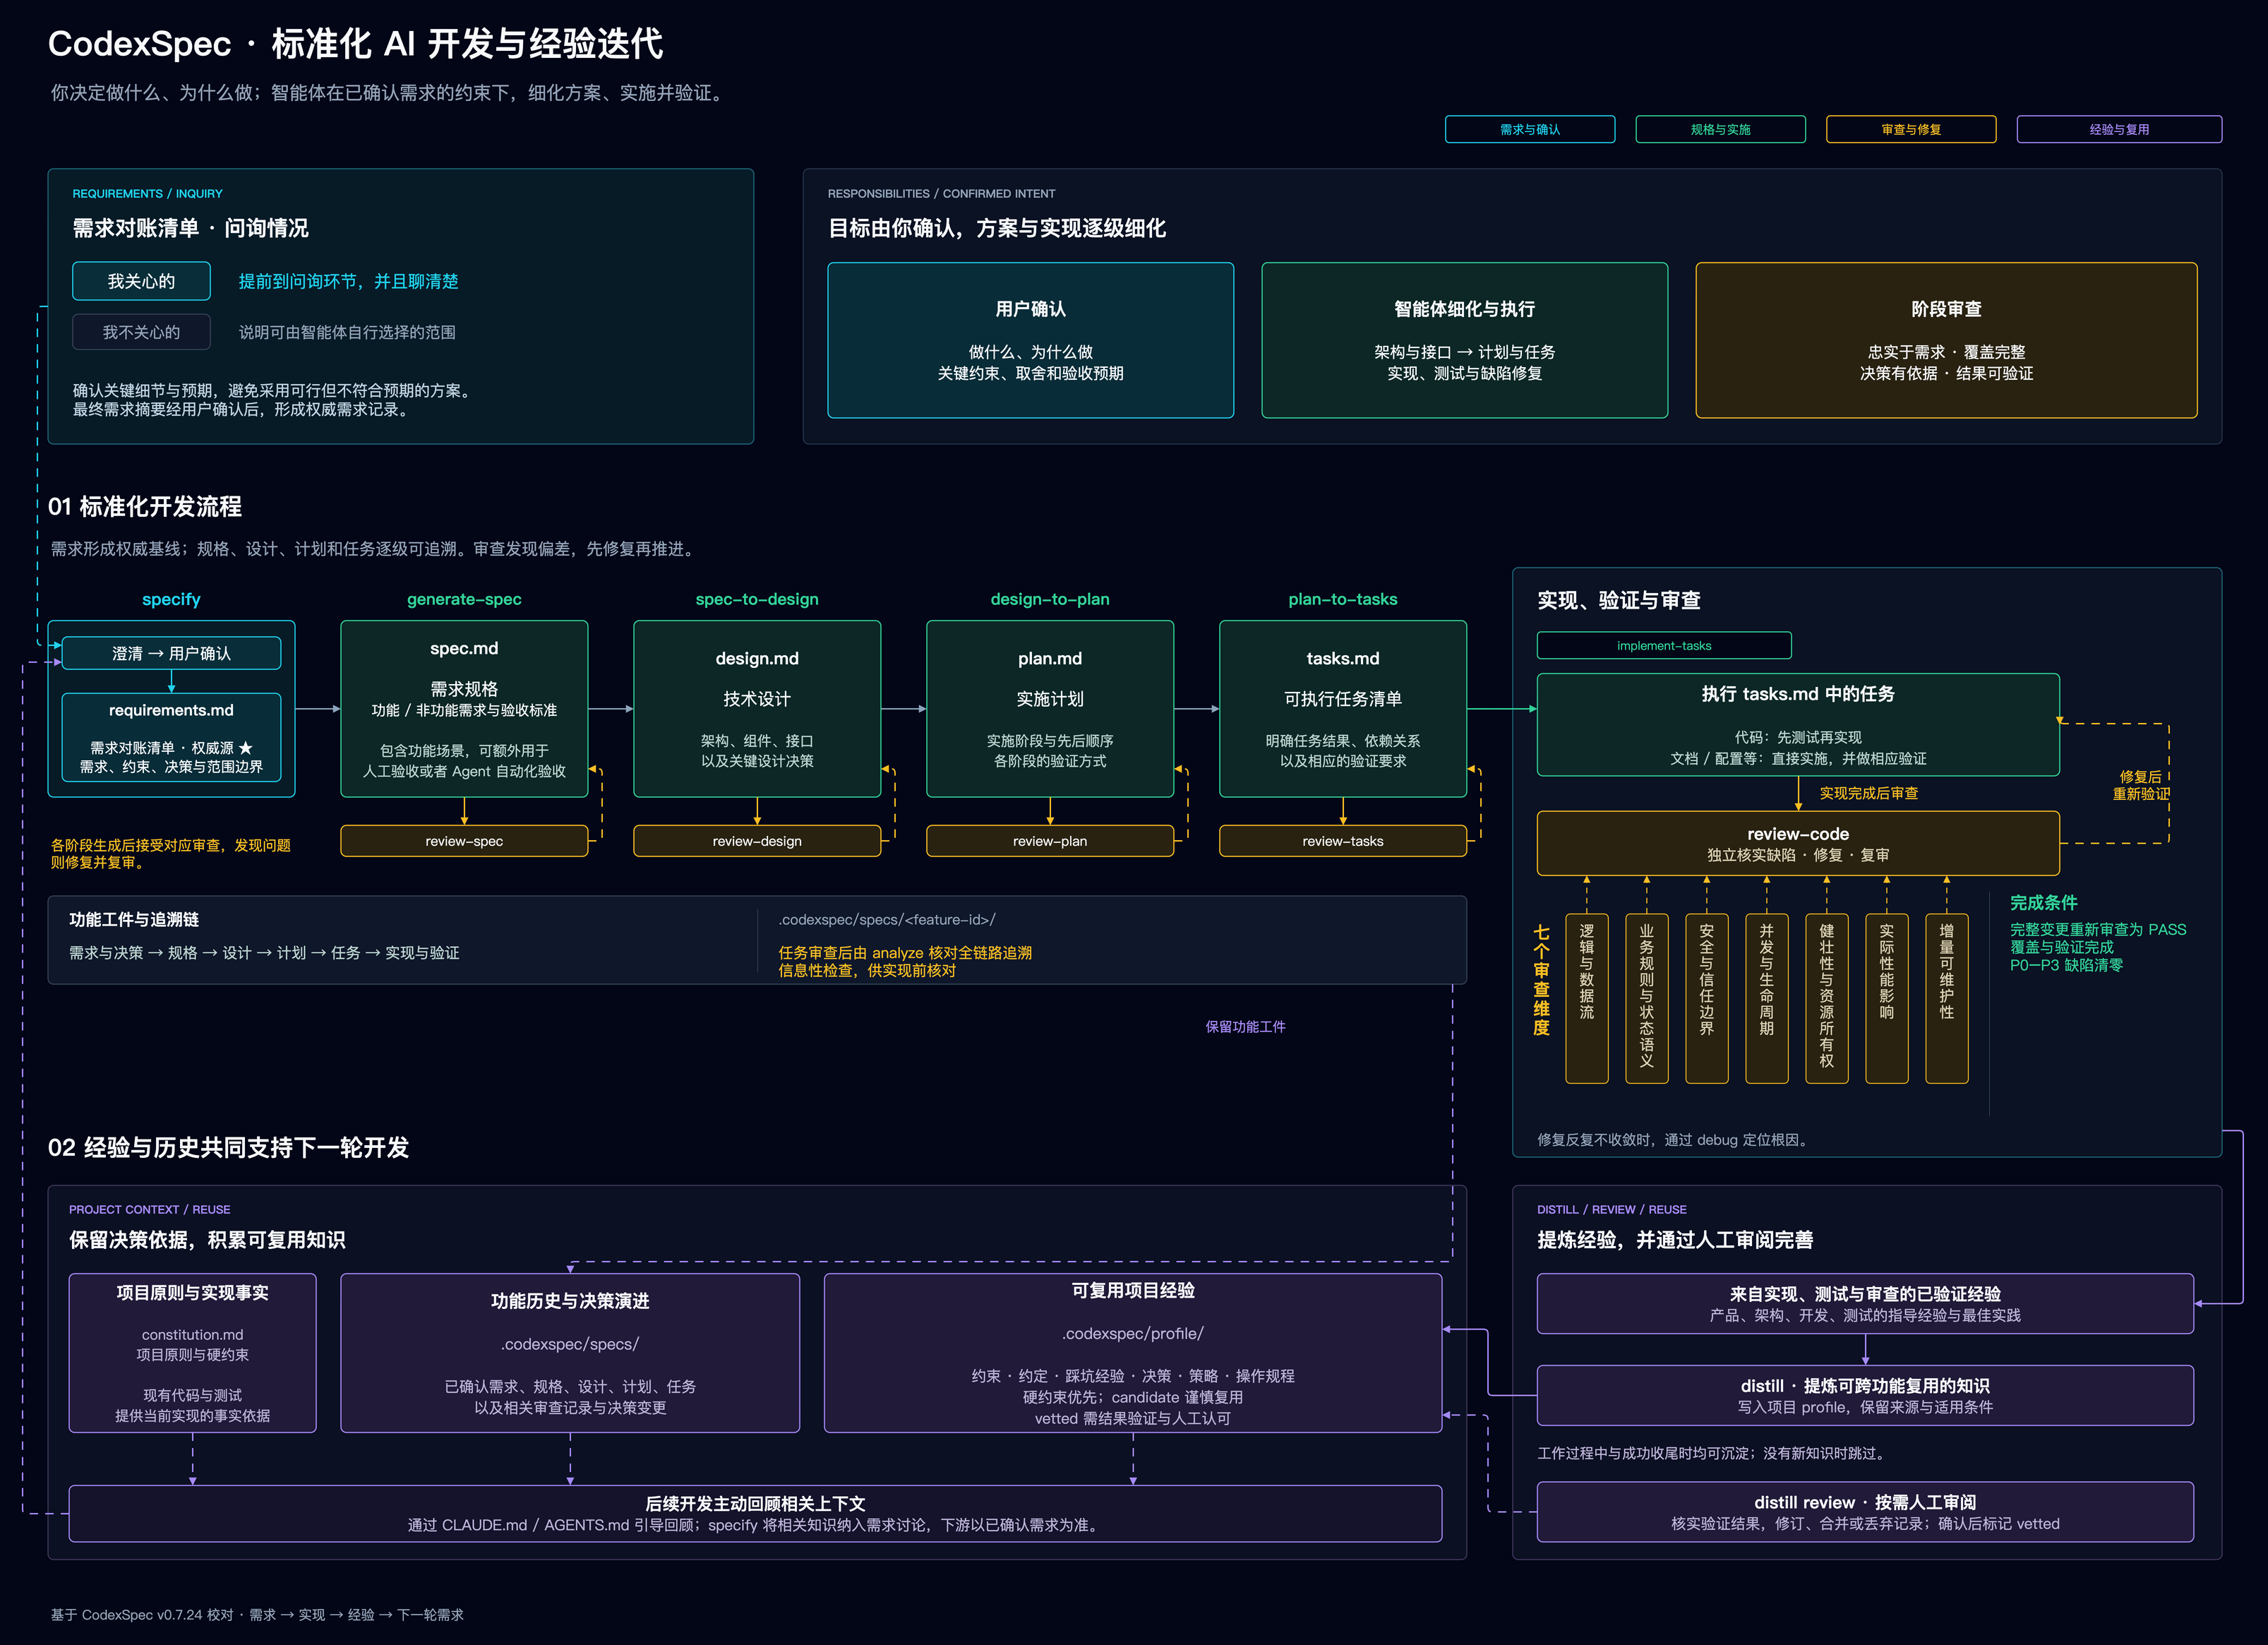Click the generate-spec step label

(464, 599)
